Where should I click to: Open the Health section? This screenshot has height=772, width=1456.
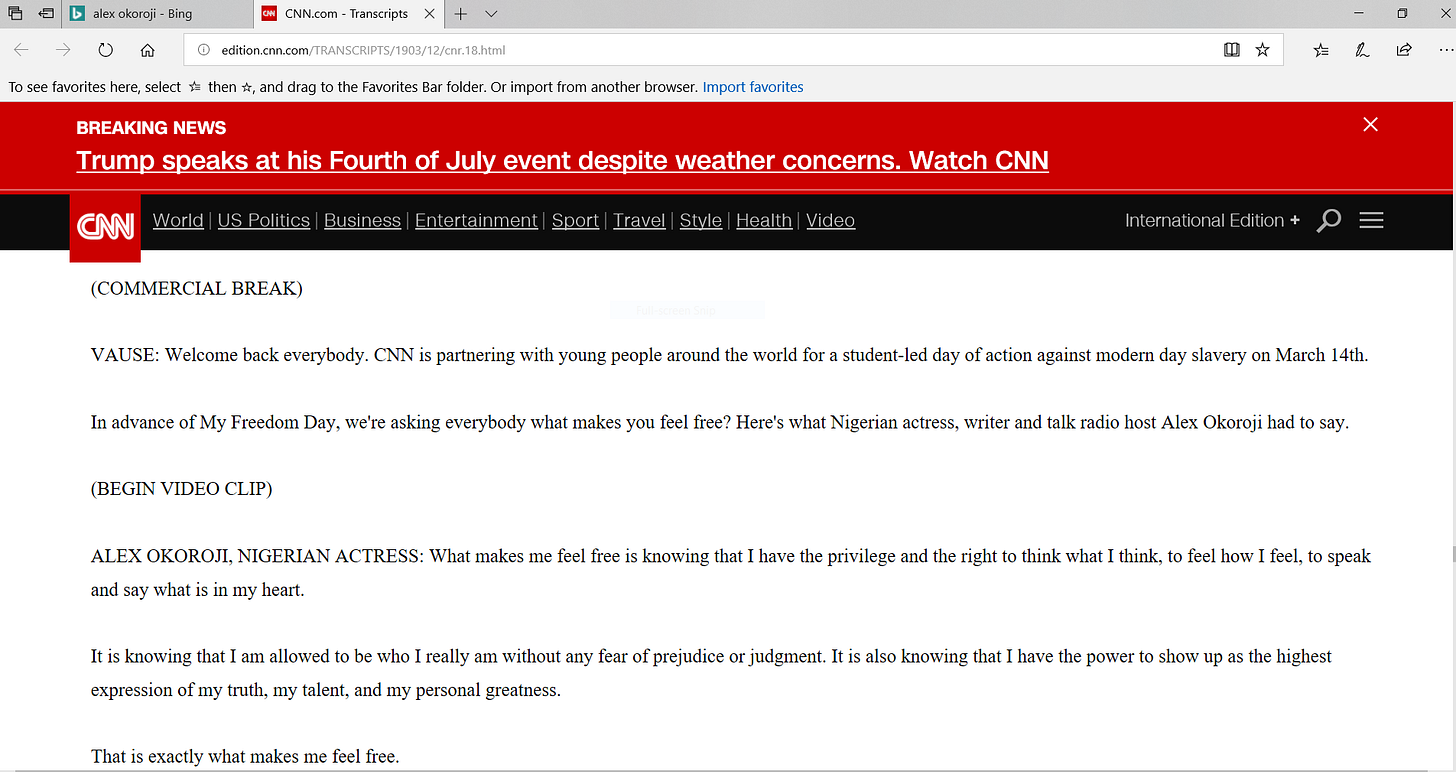[764, 220]
